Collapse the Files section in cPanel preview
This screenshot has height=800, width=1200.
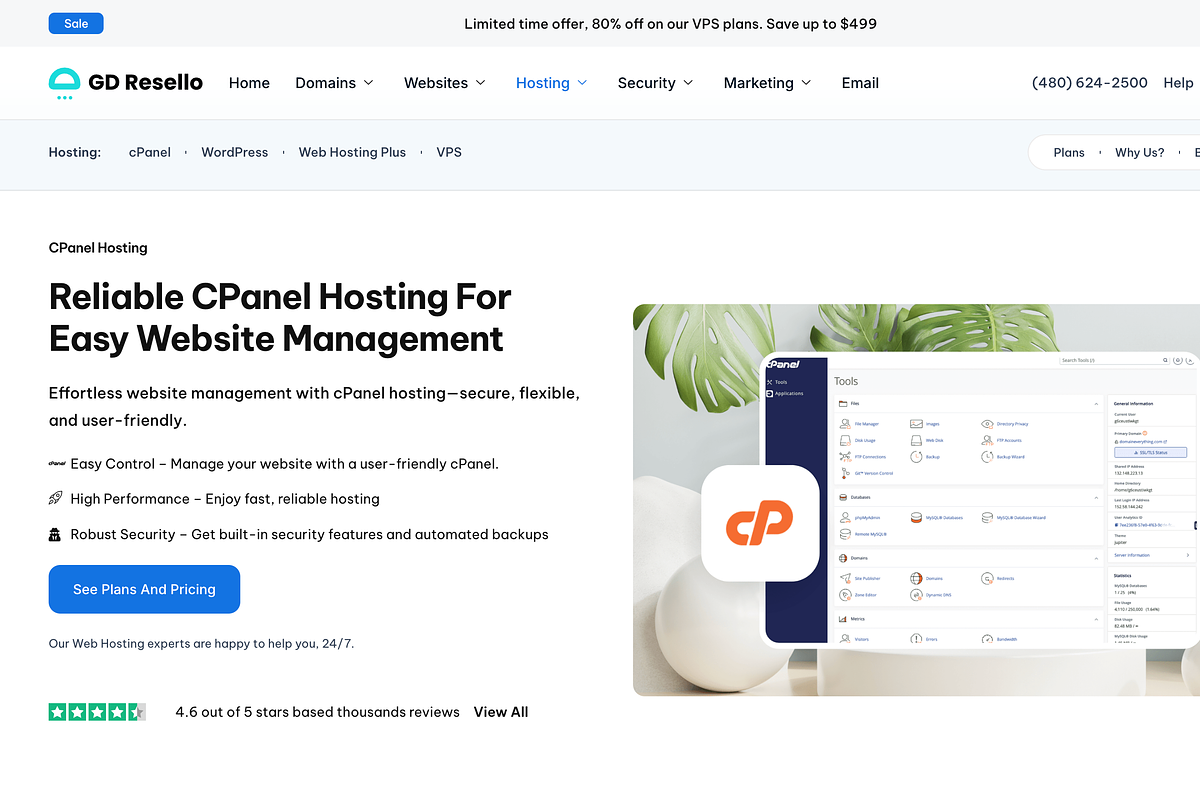pos(1096,403)
